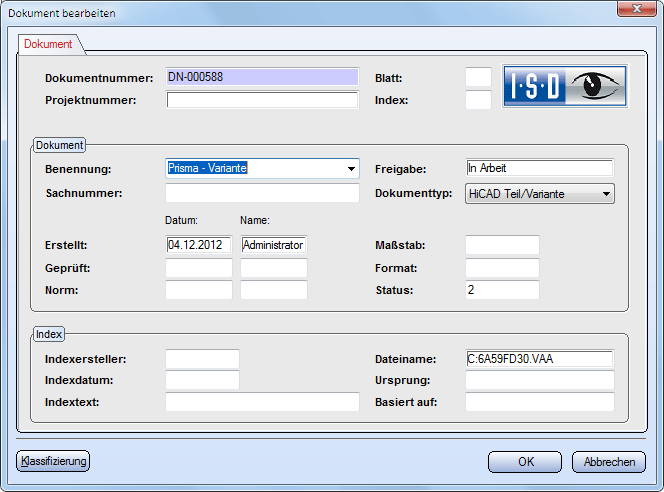Select the Dokumentnummer field
The width and height of the screenshot is (664, 492).
262,77
